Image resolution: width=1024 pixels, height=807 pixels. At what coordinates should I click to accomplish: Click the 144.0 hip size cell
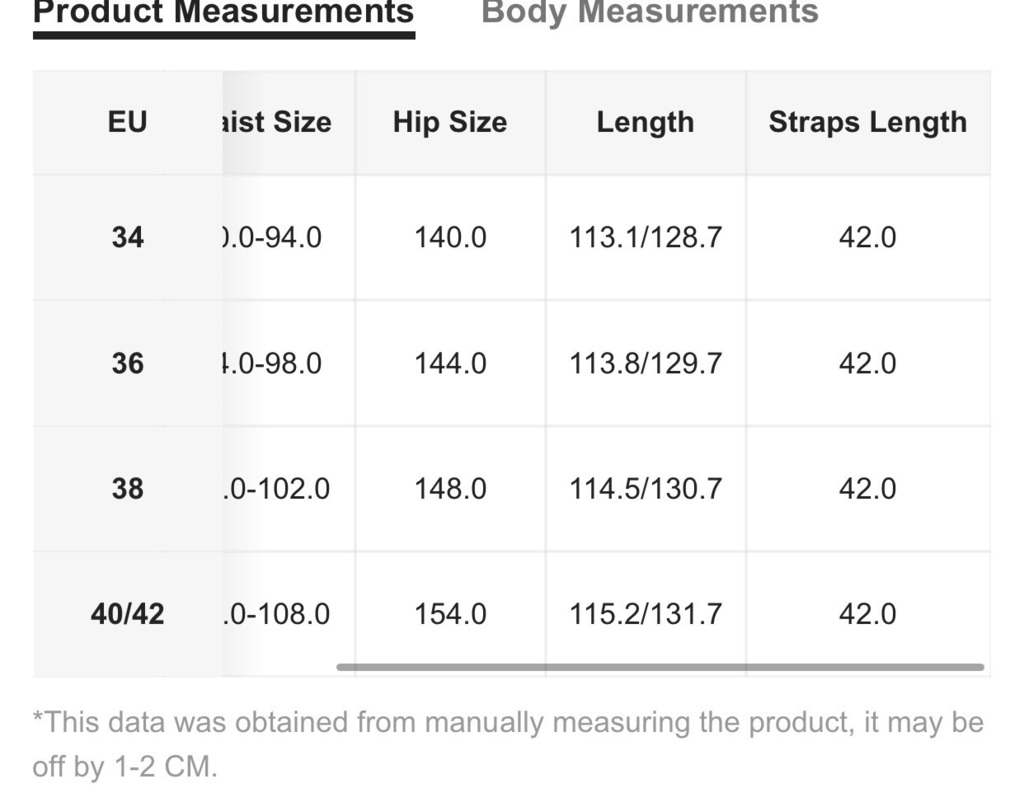[x=450, y=363]
